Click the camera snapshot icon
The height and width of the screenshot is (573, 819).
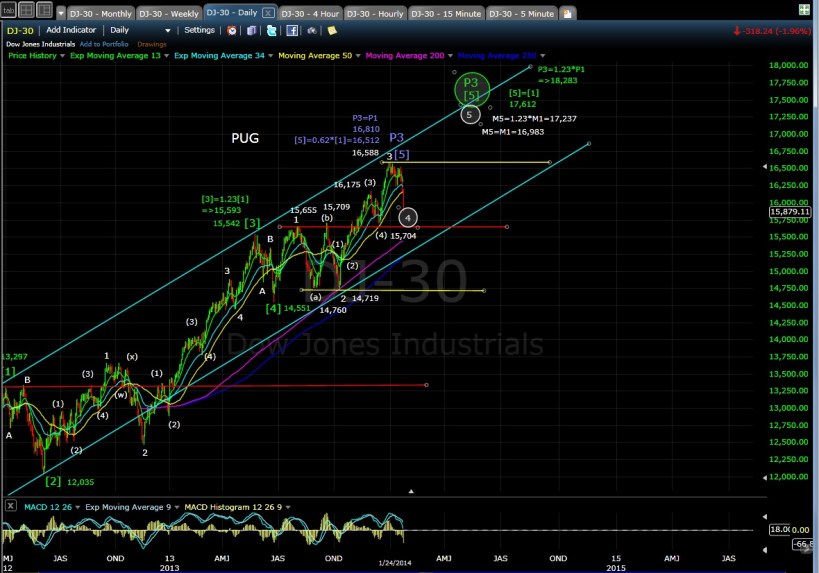click(x=312, y=30)
